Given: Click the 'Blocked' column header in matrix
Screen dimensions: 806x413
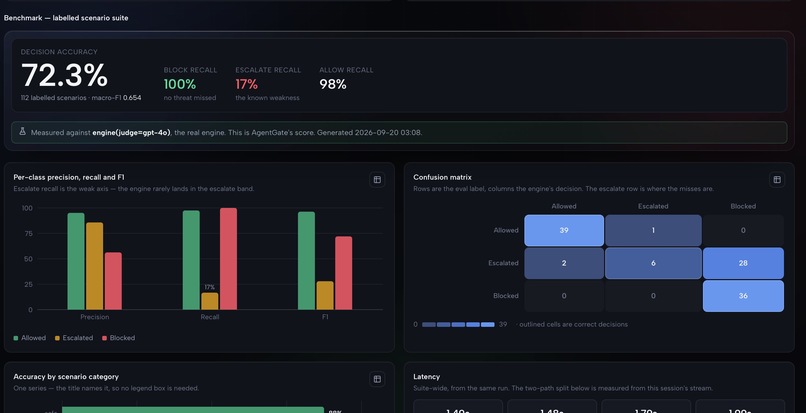Looking at the screenshot, I should [743, 206].
